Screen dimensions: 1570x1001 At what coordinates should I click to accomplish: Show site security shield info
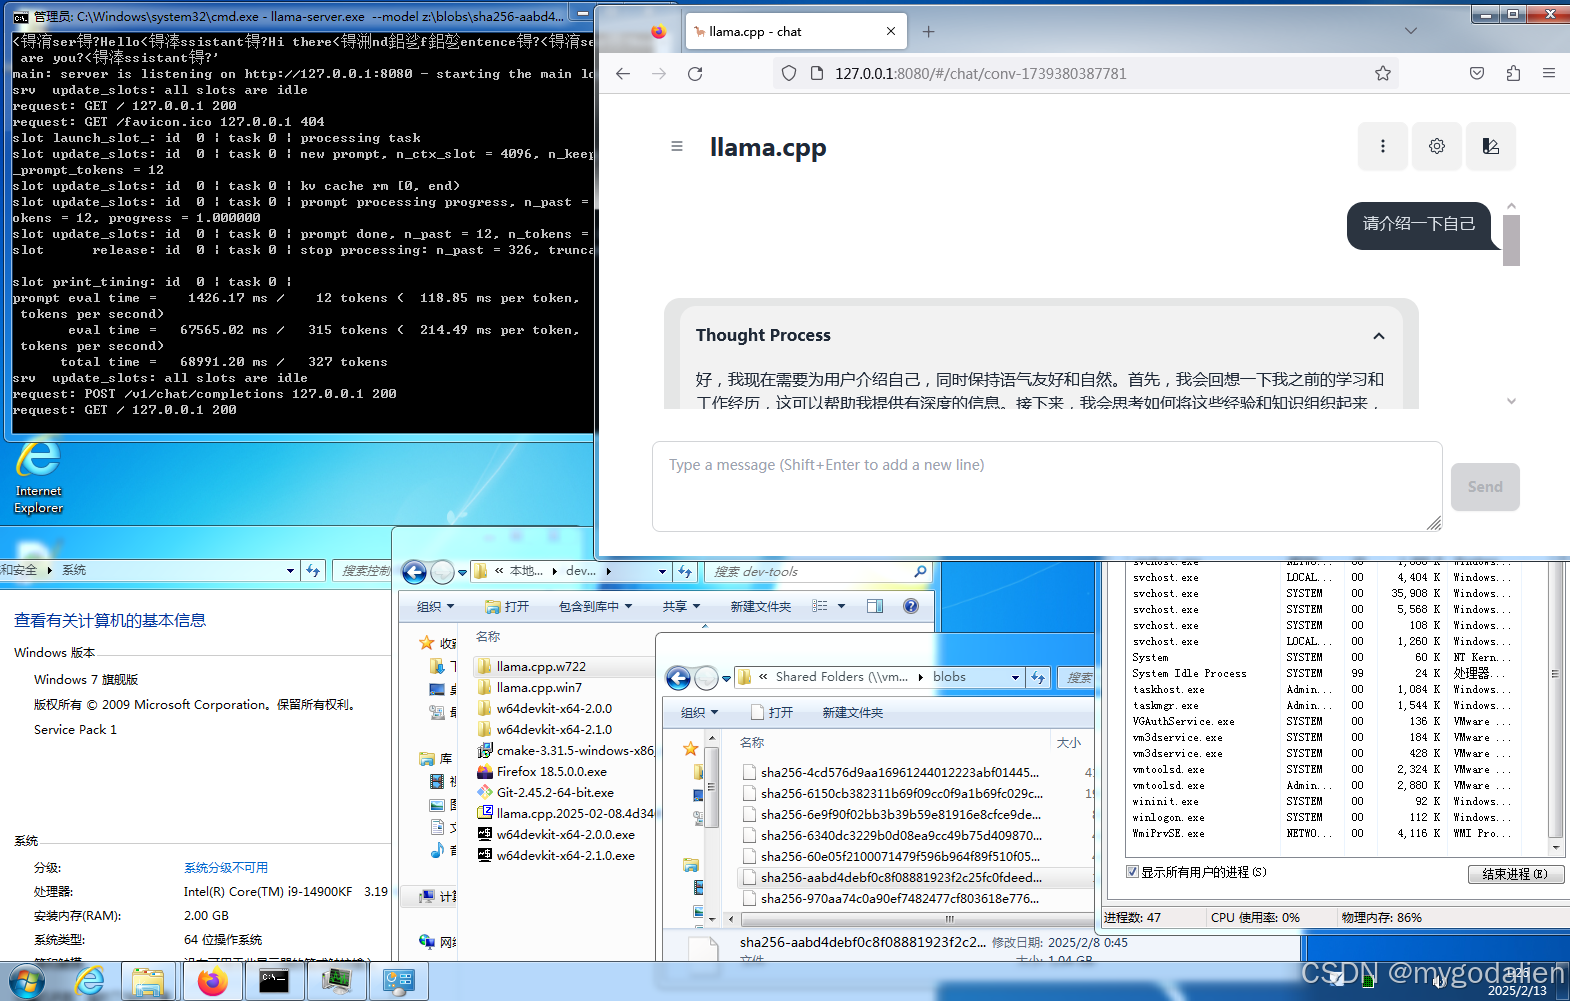point(789,73)
